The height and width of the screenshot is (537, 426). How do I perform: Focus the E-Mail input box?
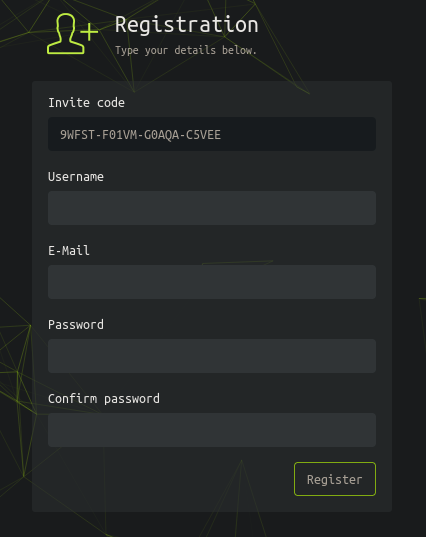[x=212, y=282]
